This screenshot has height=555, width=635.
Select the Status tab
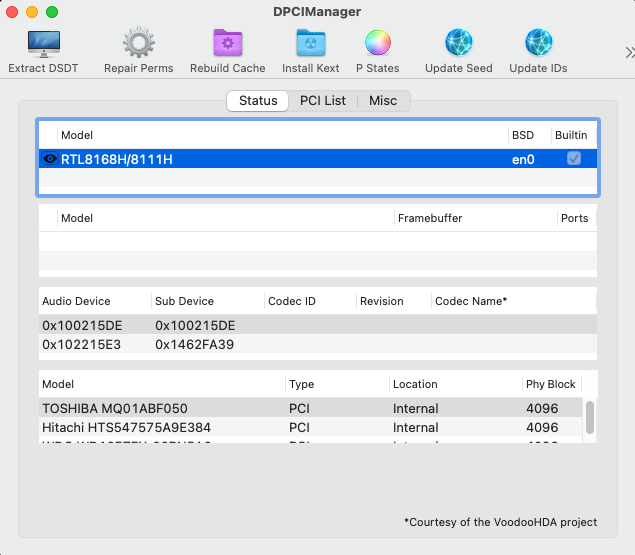(258, 101)
